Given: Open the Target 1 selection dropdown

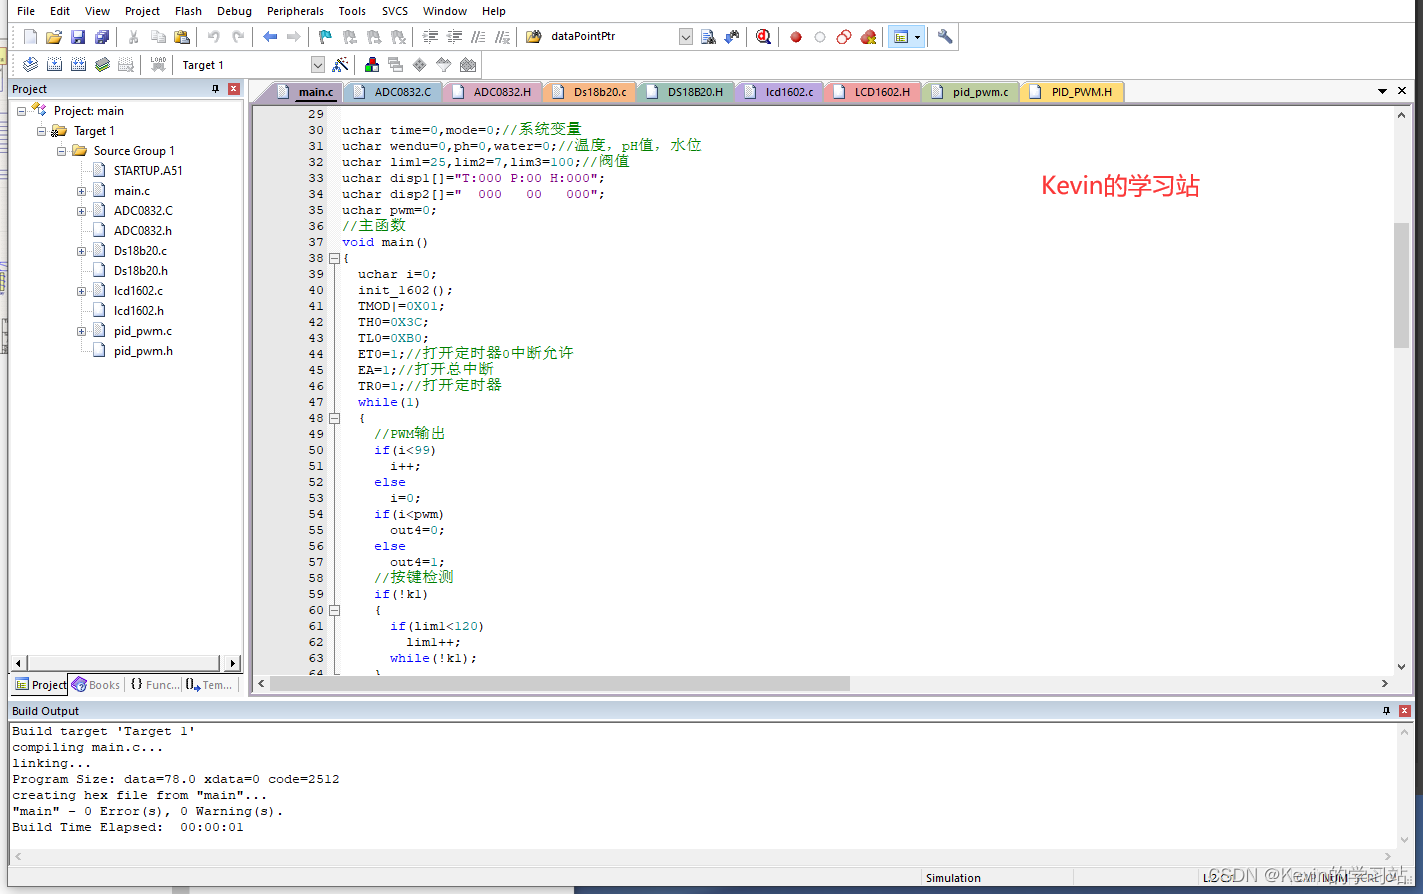Looking at the screenshot, I should 318,65.
